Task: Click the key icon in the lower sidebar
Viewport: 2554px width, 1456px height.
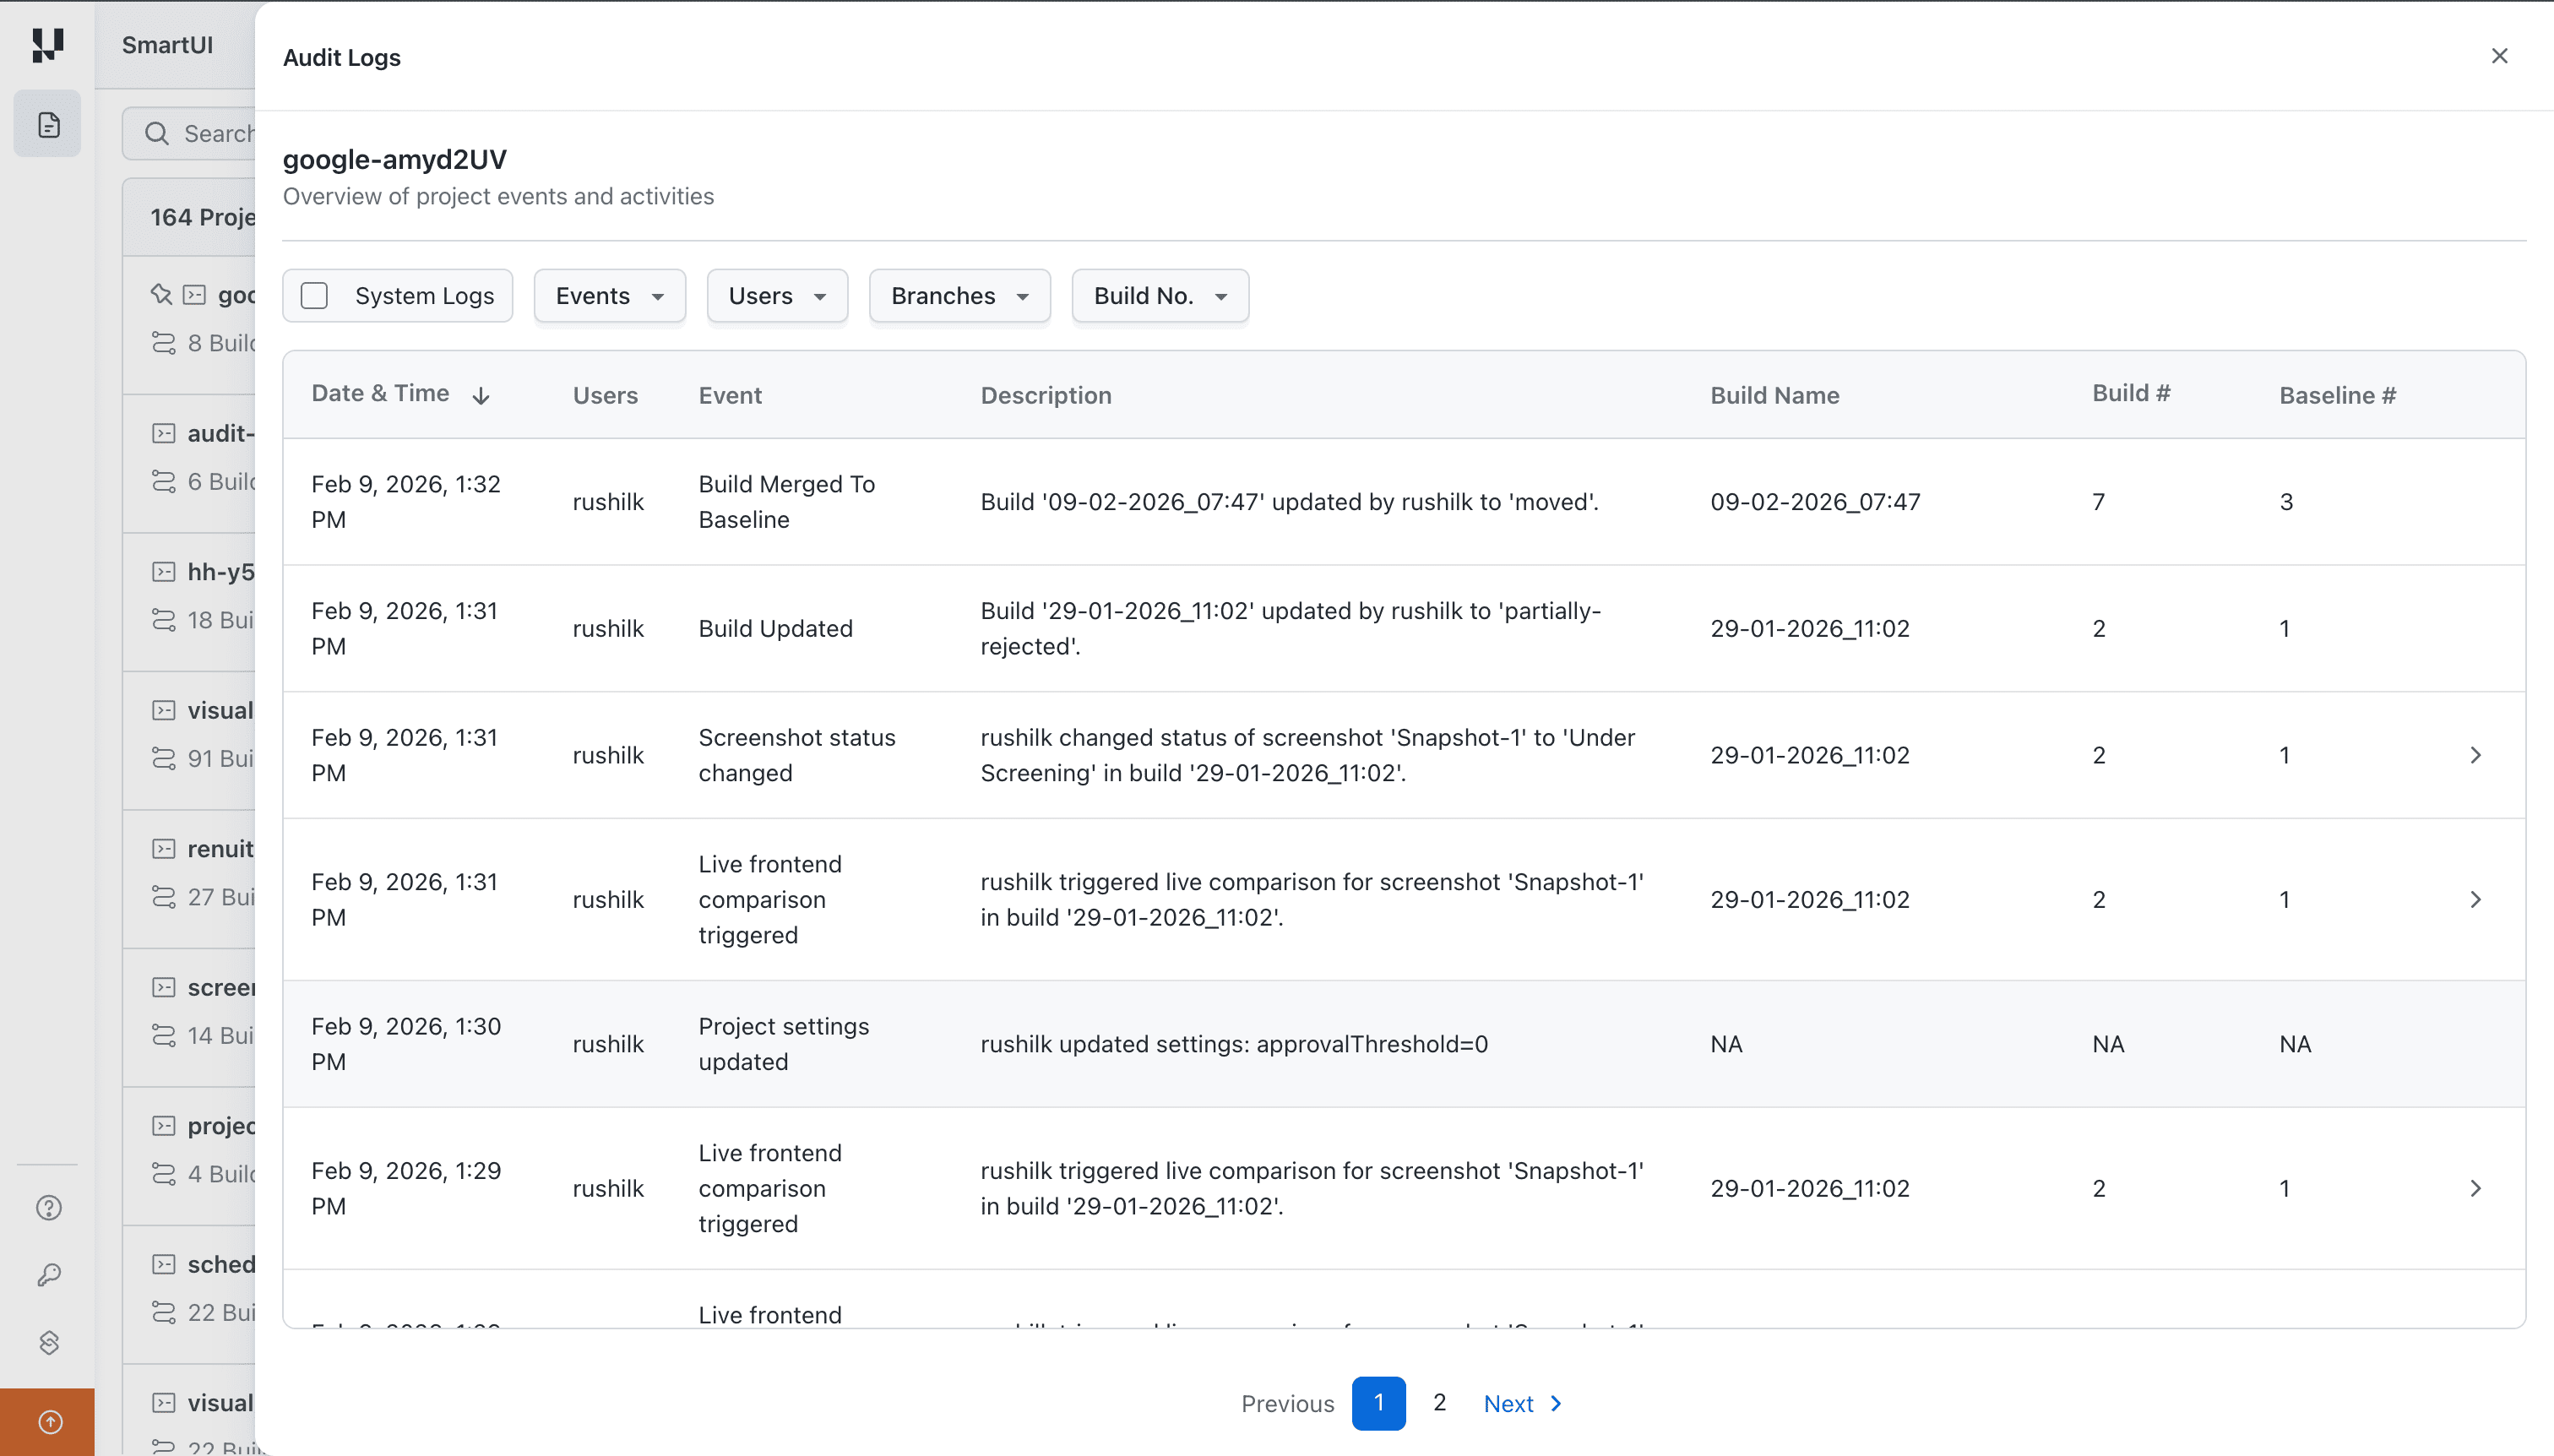Action: tap(47, 1274)
